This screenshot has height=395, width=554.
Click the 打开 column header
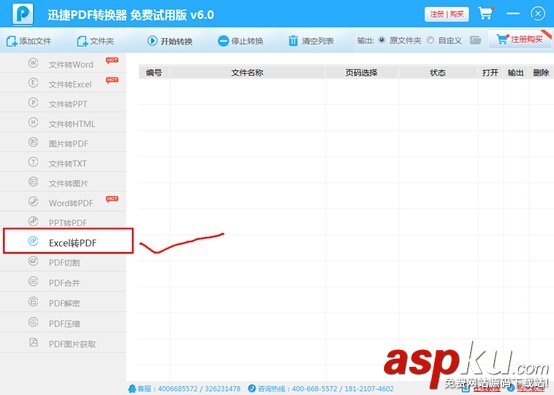(x=490, y=72)
